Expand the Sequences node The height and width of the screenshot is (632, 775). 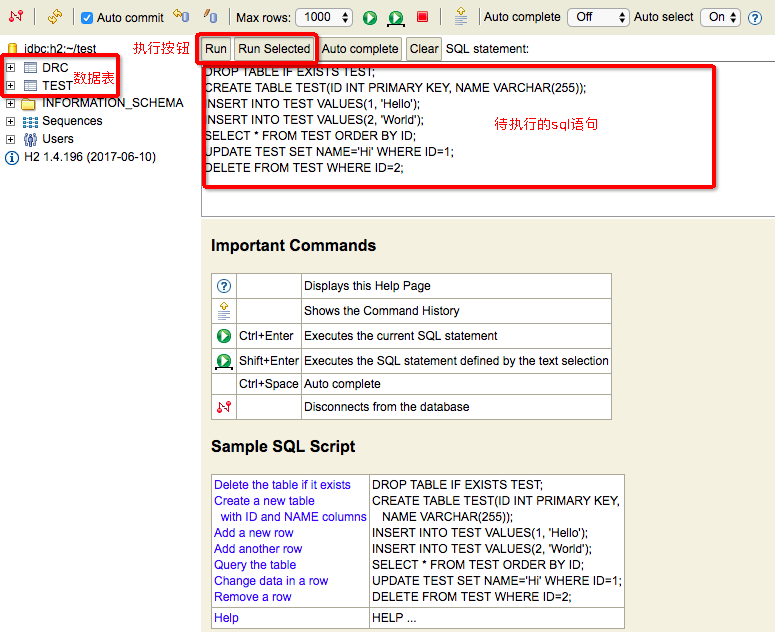click(10, 121)
